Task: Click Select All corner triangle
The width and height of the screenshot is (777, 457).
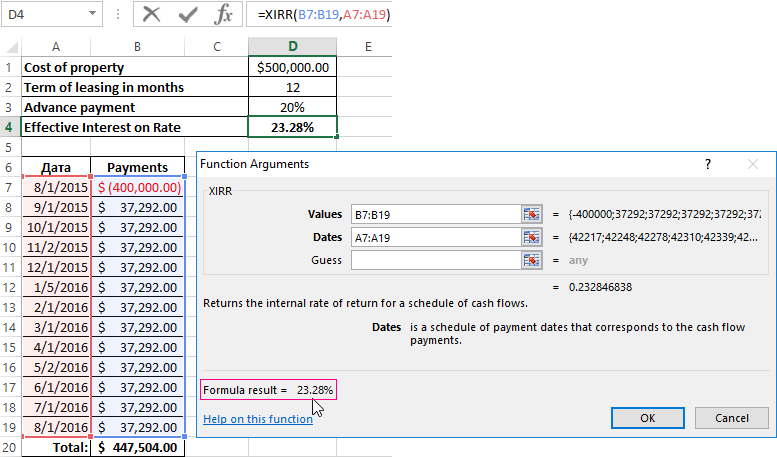Action: 11,47
